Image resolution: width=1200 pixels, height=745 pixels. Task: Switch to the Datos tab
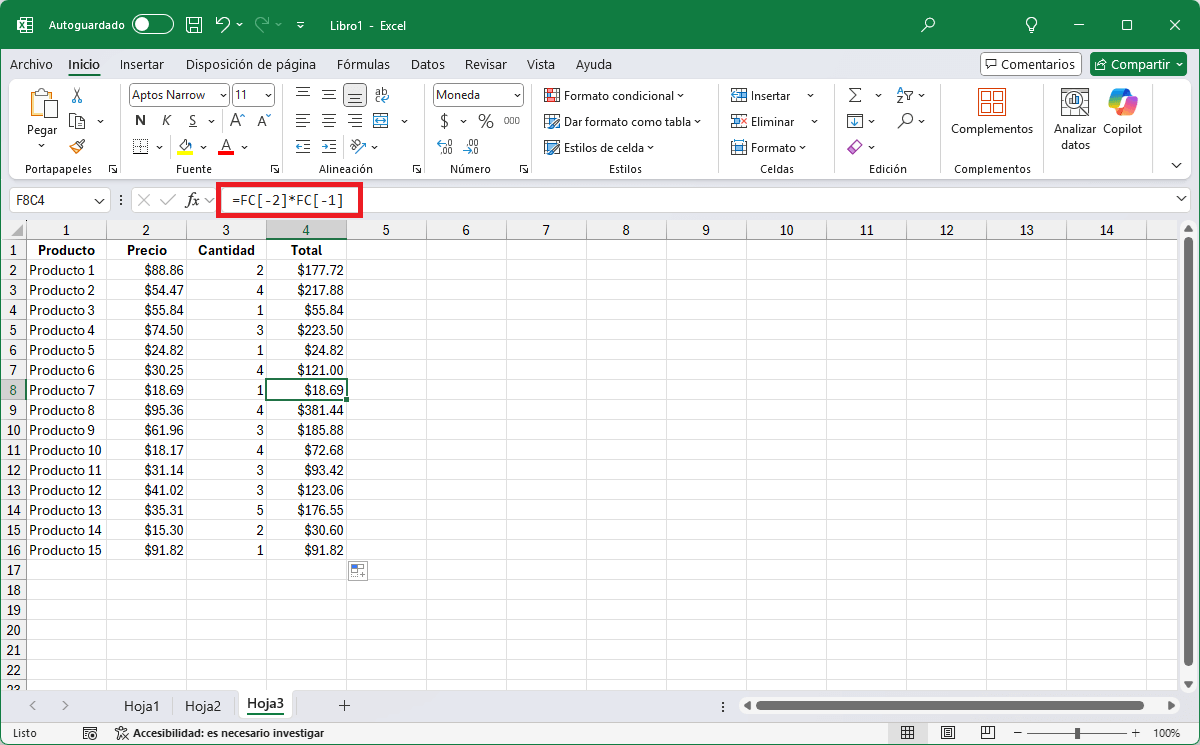pos(428,64)
